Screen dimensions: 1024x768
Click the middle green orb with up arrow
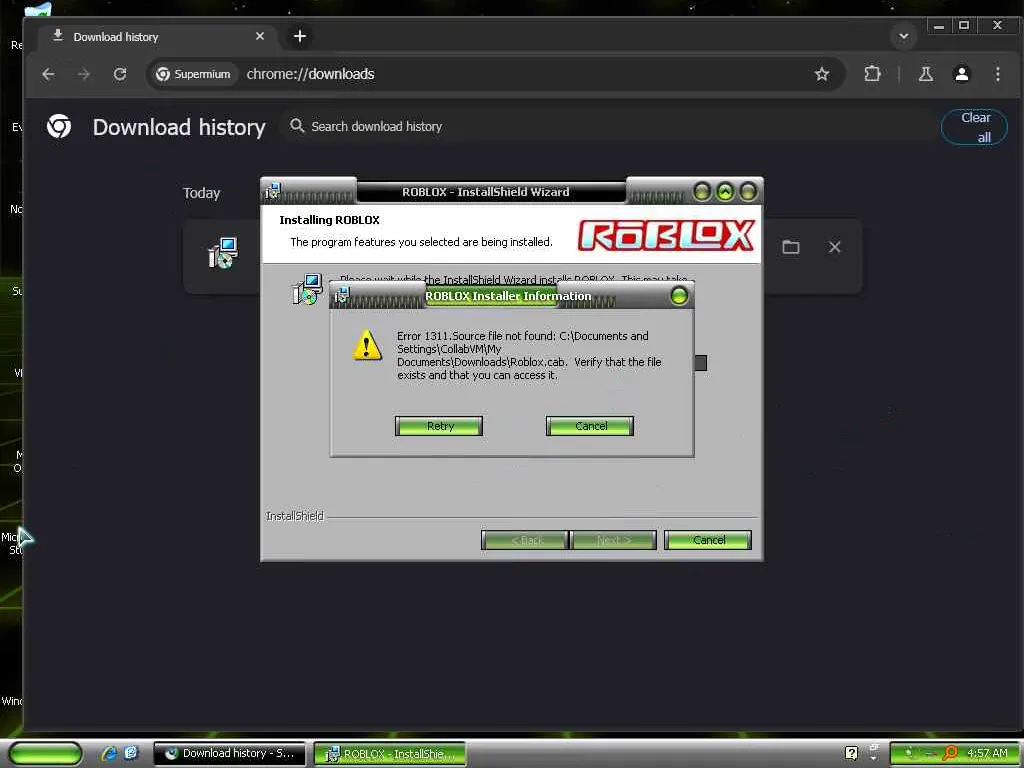point(725,191)
